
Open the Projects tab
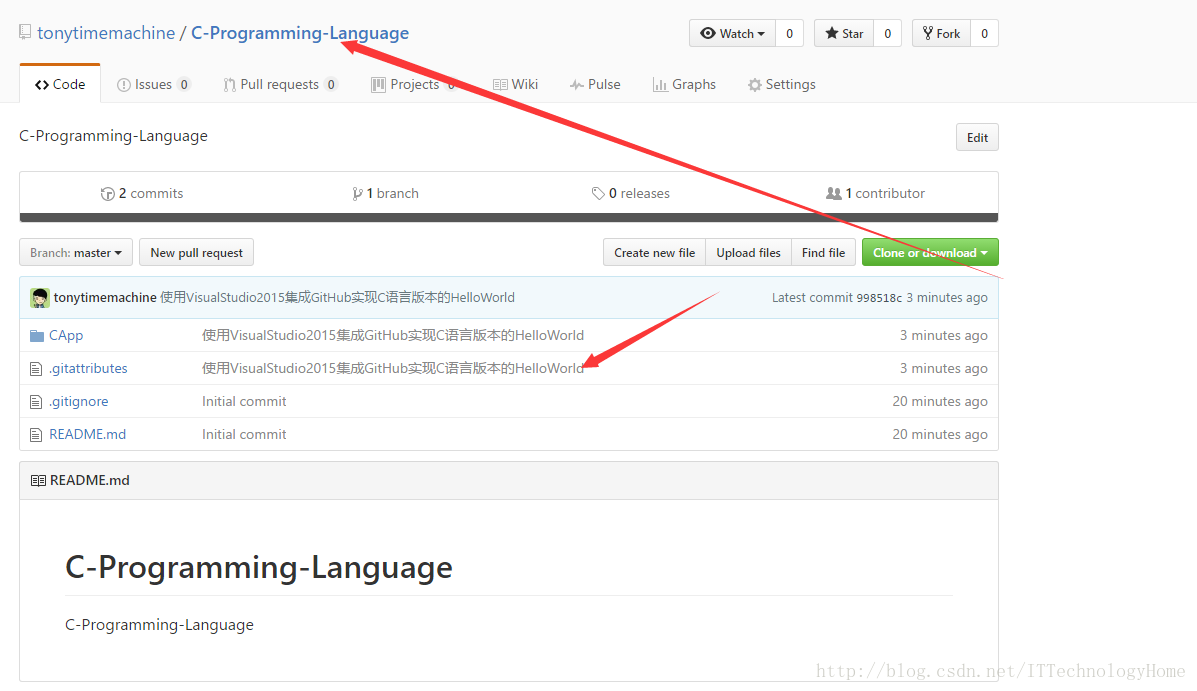[415, 84]
